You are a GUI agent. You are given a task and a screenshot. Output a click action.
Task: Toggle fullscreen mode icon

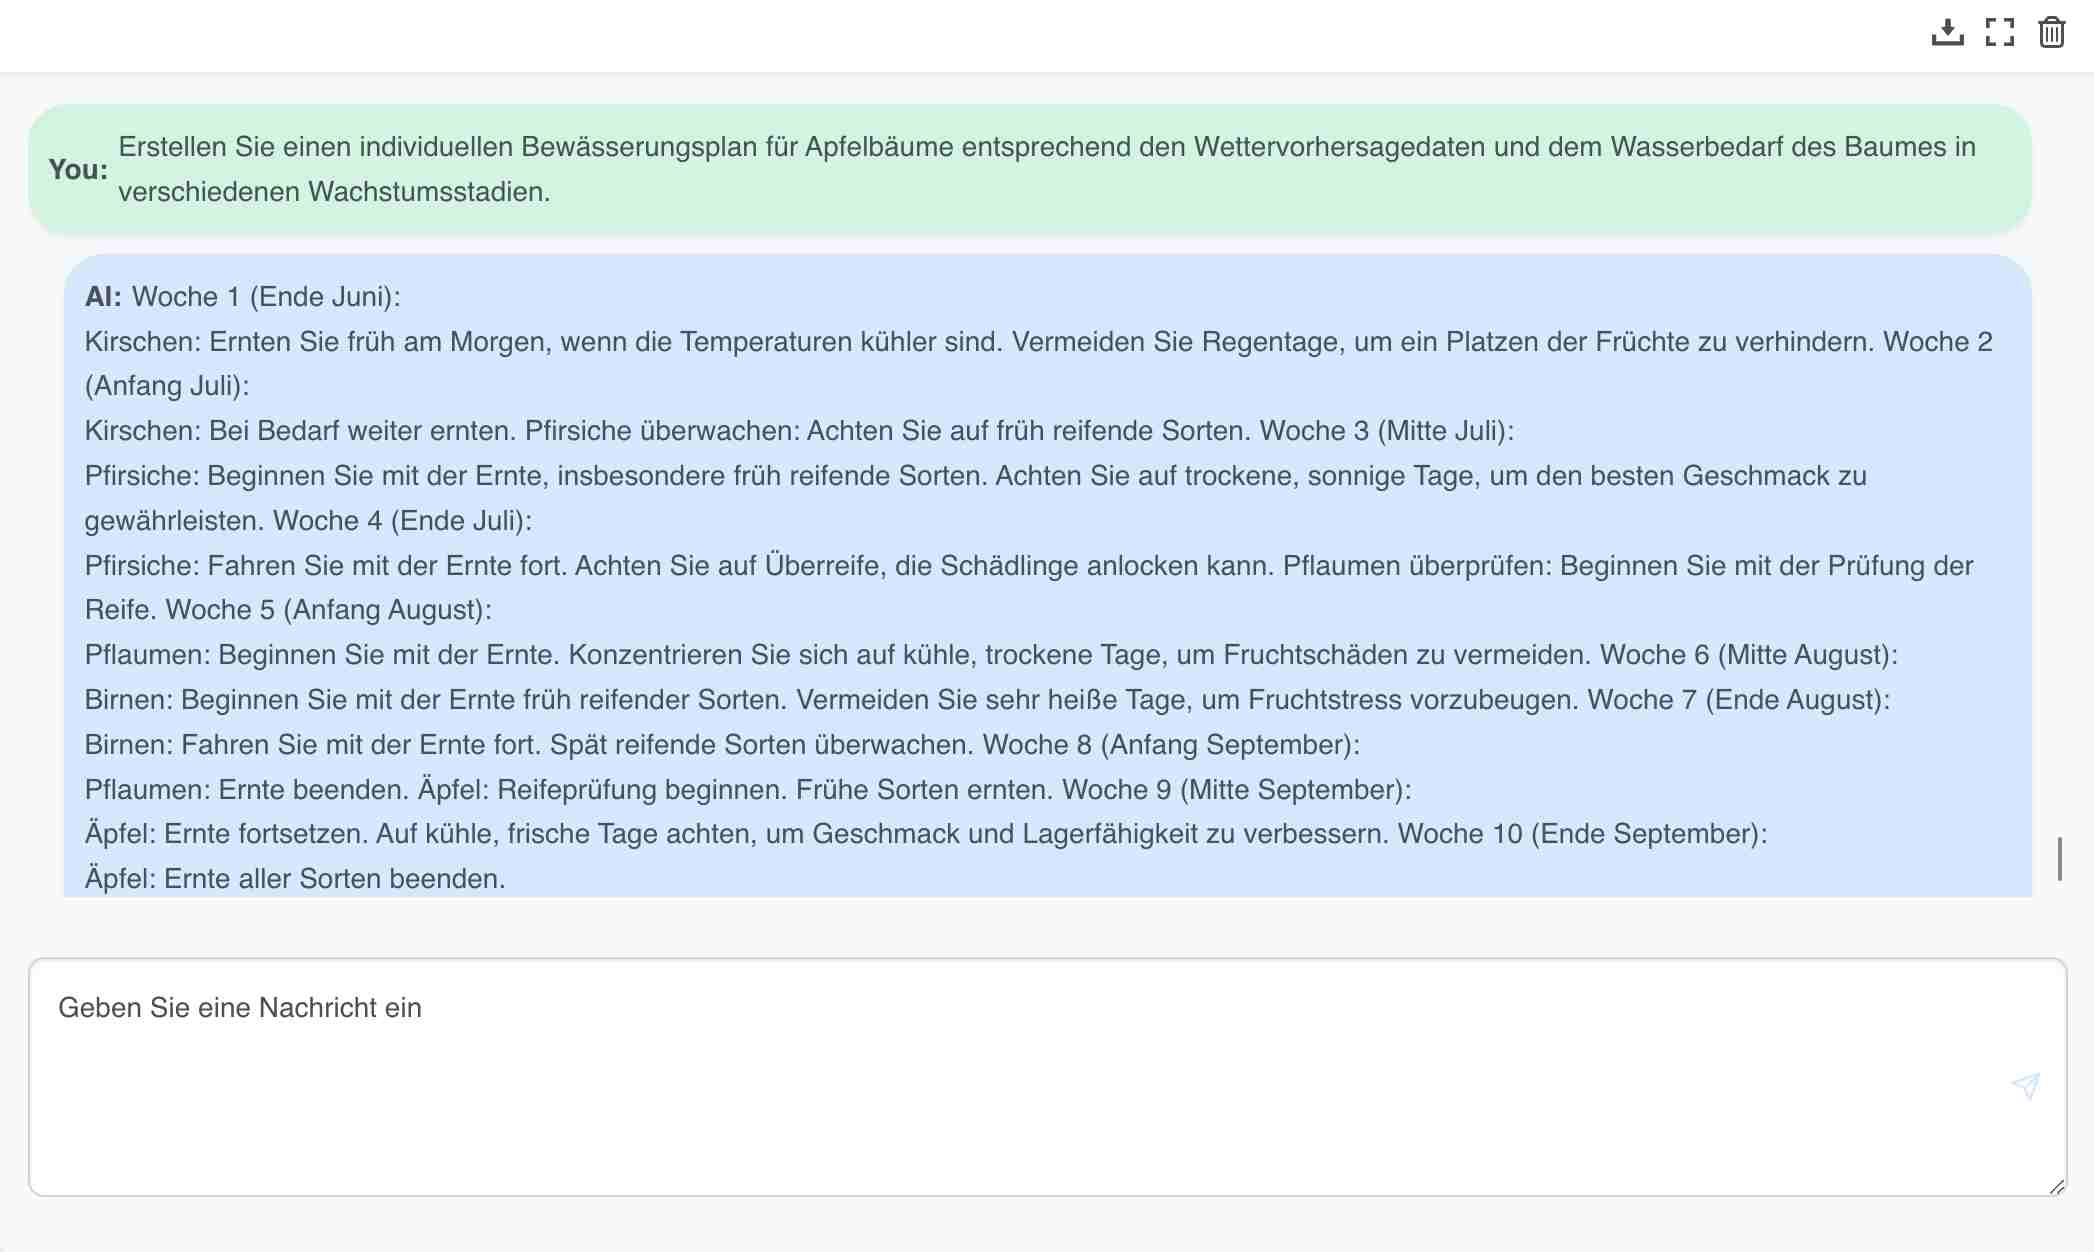[x=2000, y=32]
